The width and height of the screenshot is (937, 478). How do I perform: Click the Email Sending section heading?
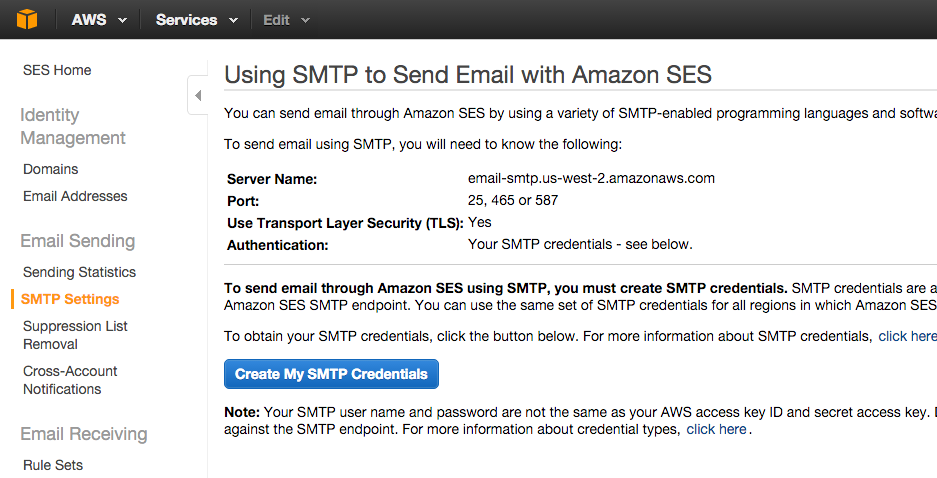tap(78, 241)
